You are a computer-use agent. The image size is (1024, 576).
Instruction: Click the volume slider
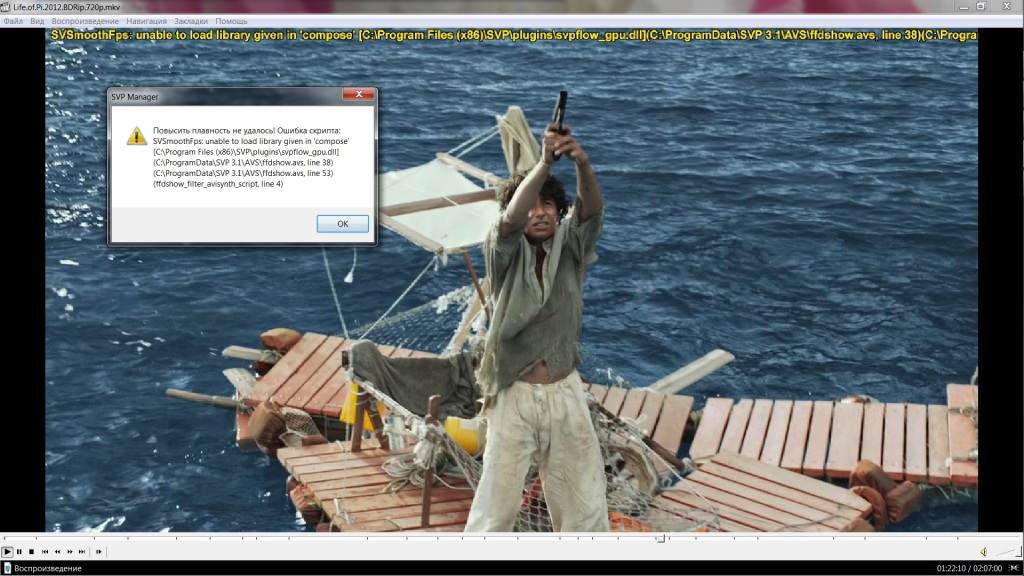click(1004, 552)
